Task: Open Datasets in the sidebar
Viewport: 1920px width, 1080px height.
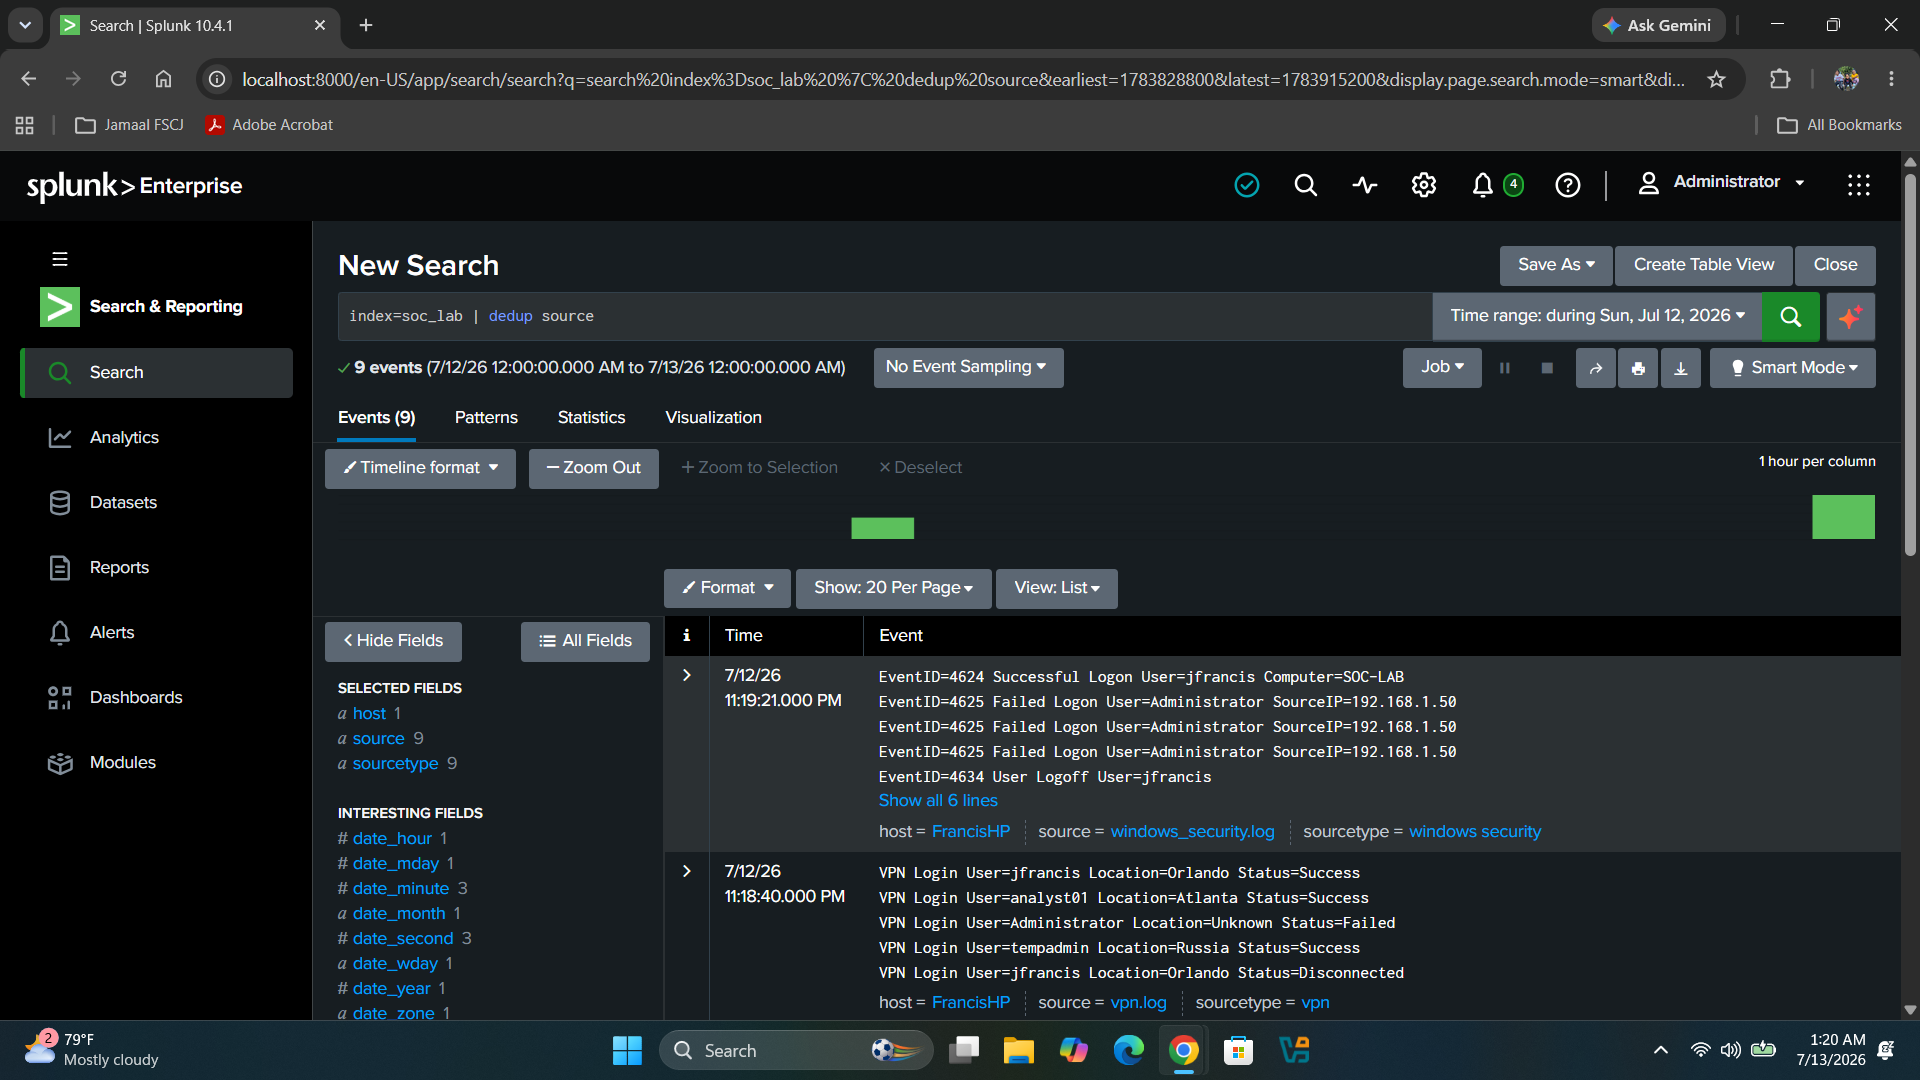Action: point(156,502)
